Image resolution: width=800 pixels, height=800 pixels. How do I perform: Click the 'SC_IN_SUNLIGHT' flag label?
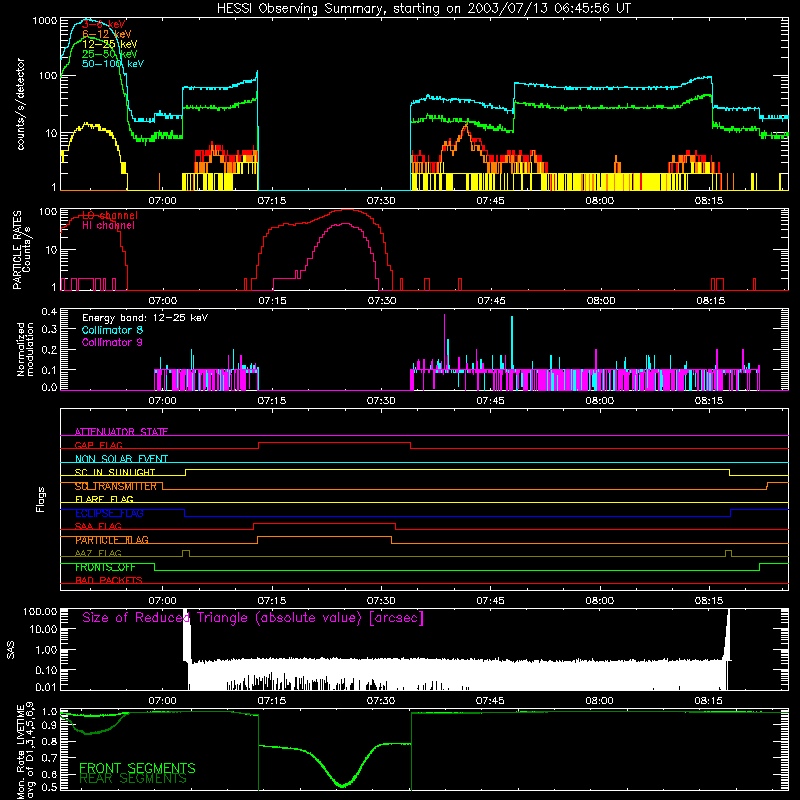[115, 472]
